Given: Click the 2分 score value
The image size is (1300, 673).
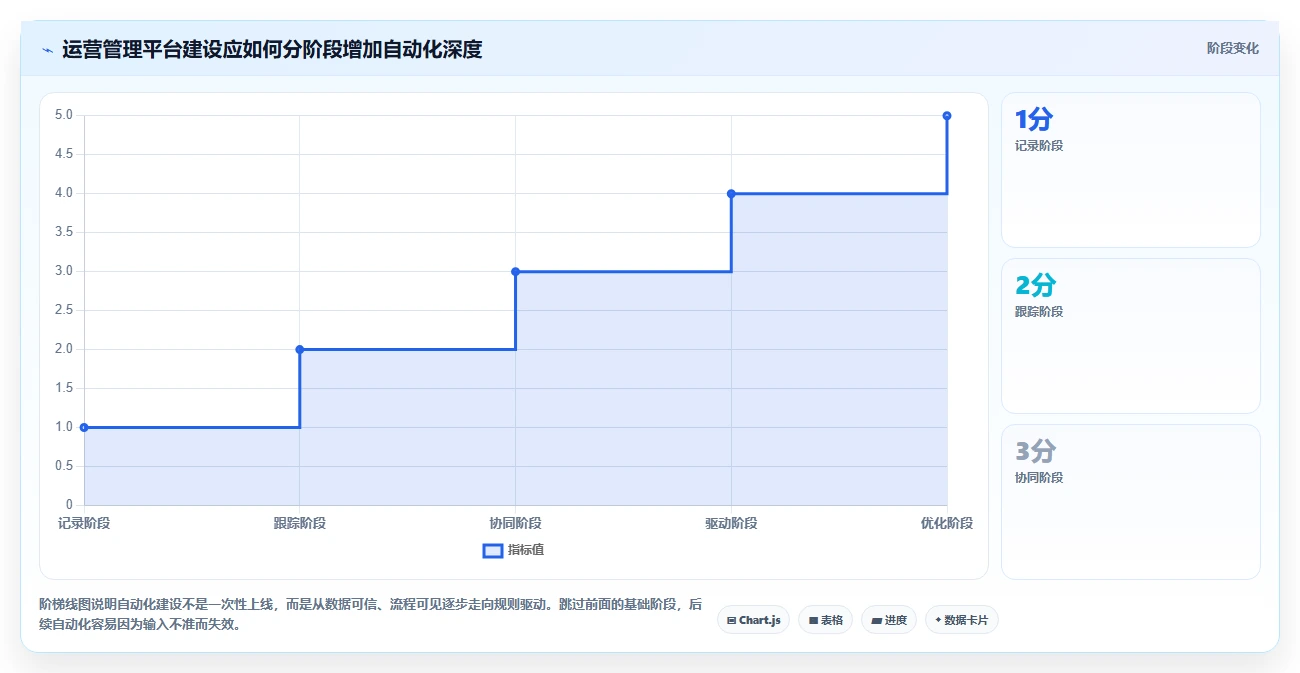Looking at the screenshot, I should click(x=1035, y=286).
